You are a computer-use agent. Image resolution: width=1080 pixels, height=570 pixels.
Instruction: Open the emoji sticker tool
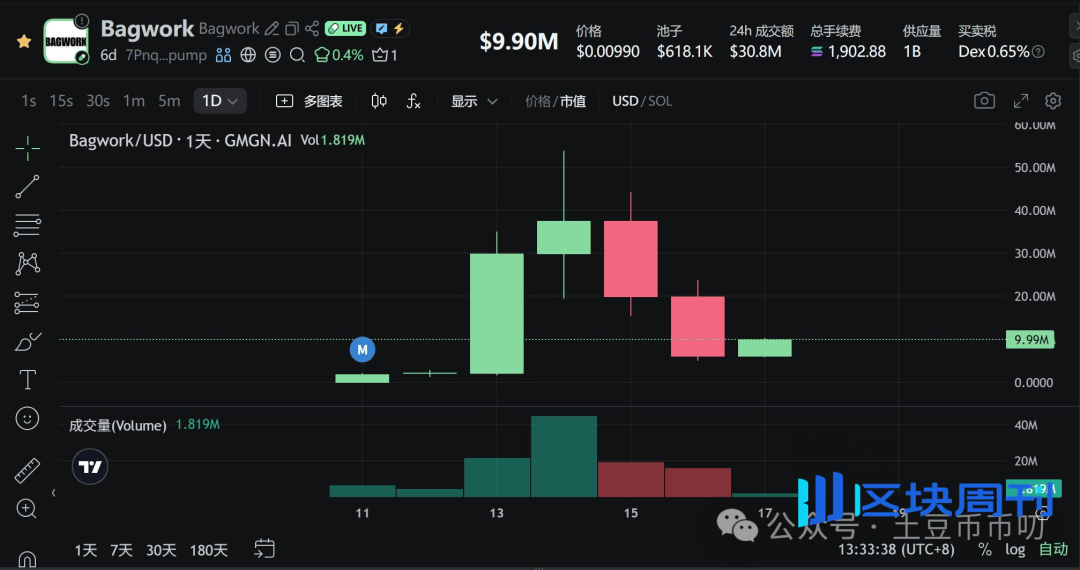(x=28, y=419)
